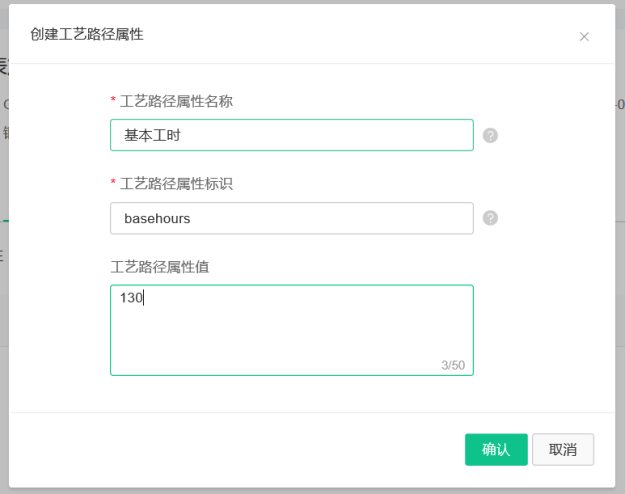Click the red asterisk before 工艺路径属性名称
The image size is (625, 494).
click(113, 99)
